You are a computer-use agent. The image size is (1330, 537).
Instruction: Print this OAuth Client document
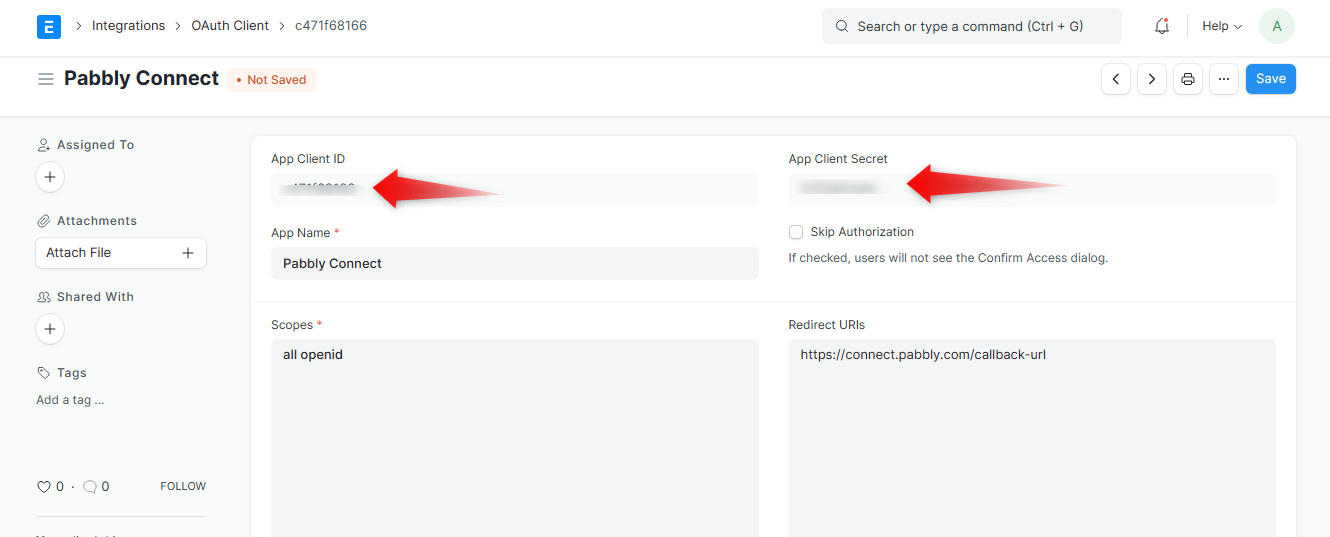(x=1188, y=79)
